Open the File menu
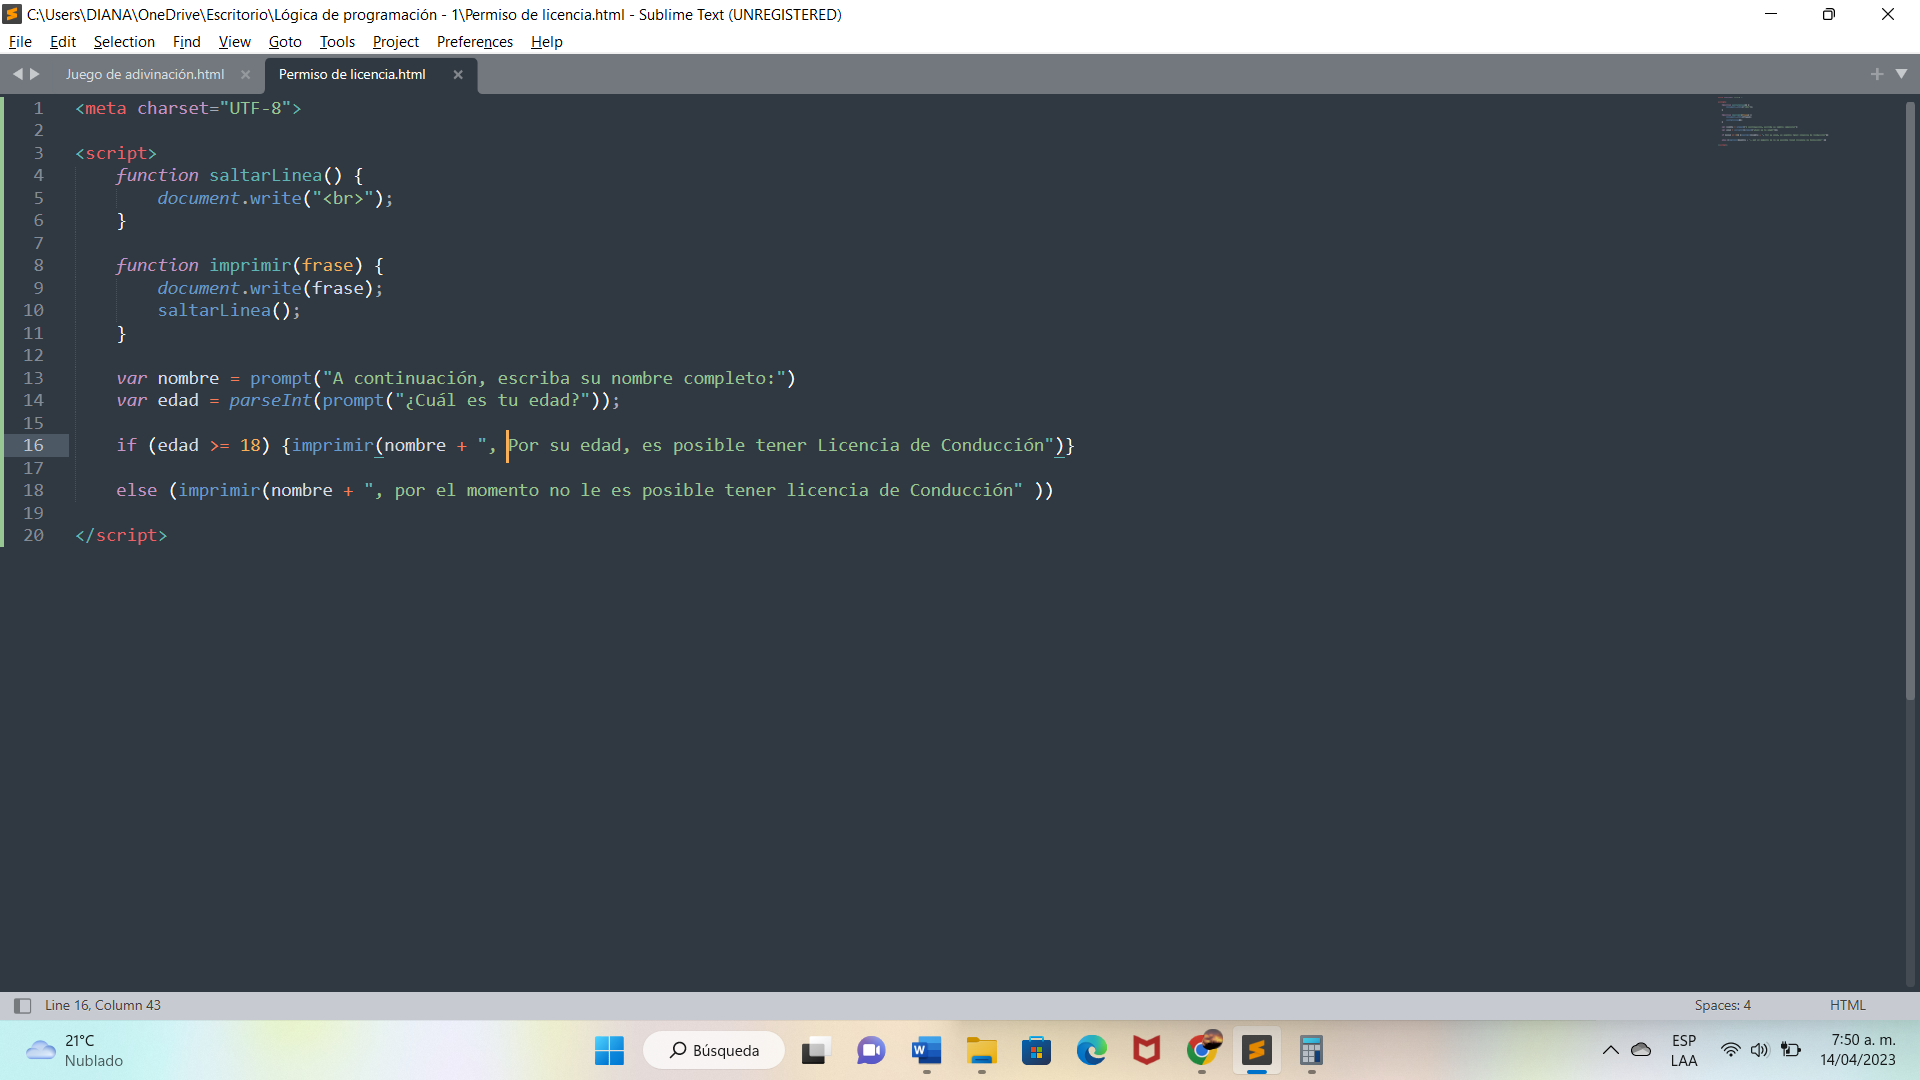 click(20, 42)
